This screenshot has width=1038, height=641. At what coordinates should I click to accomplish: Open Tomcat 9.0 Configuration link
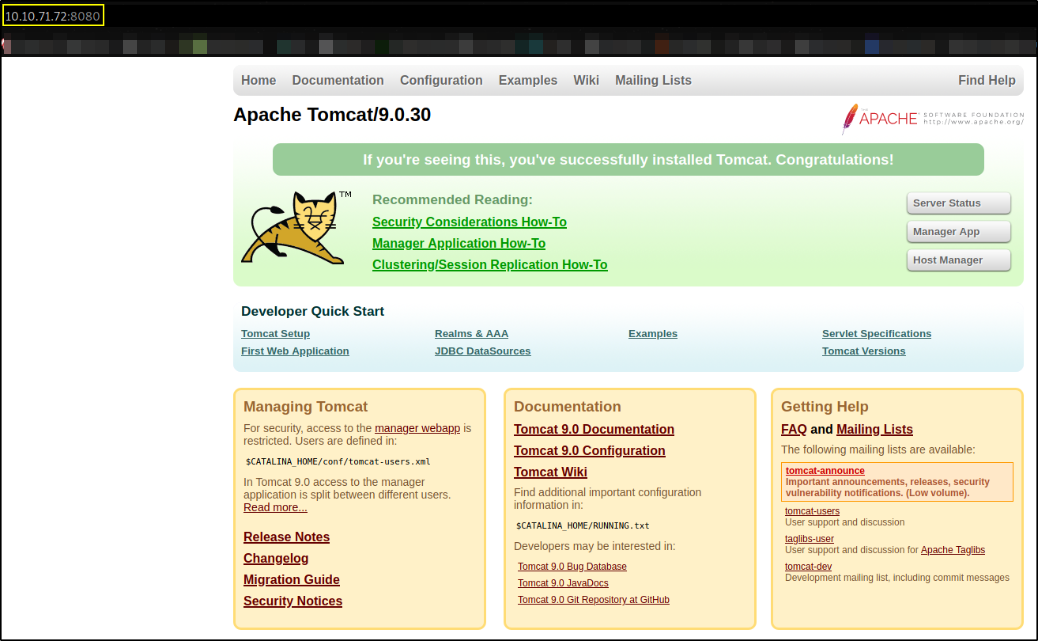tap(589, 450)
